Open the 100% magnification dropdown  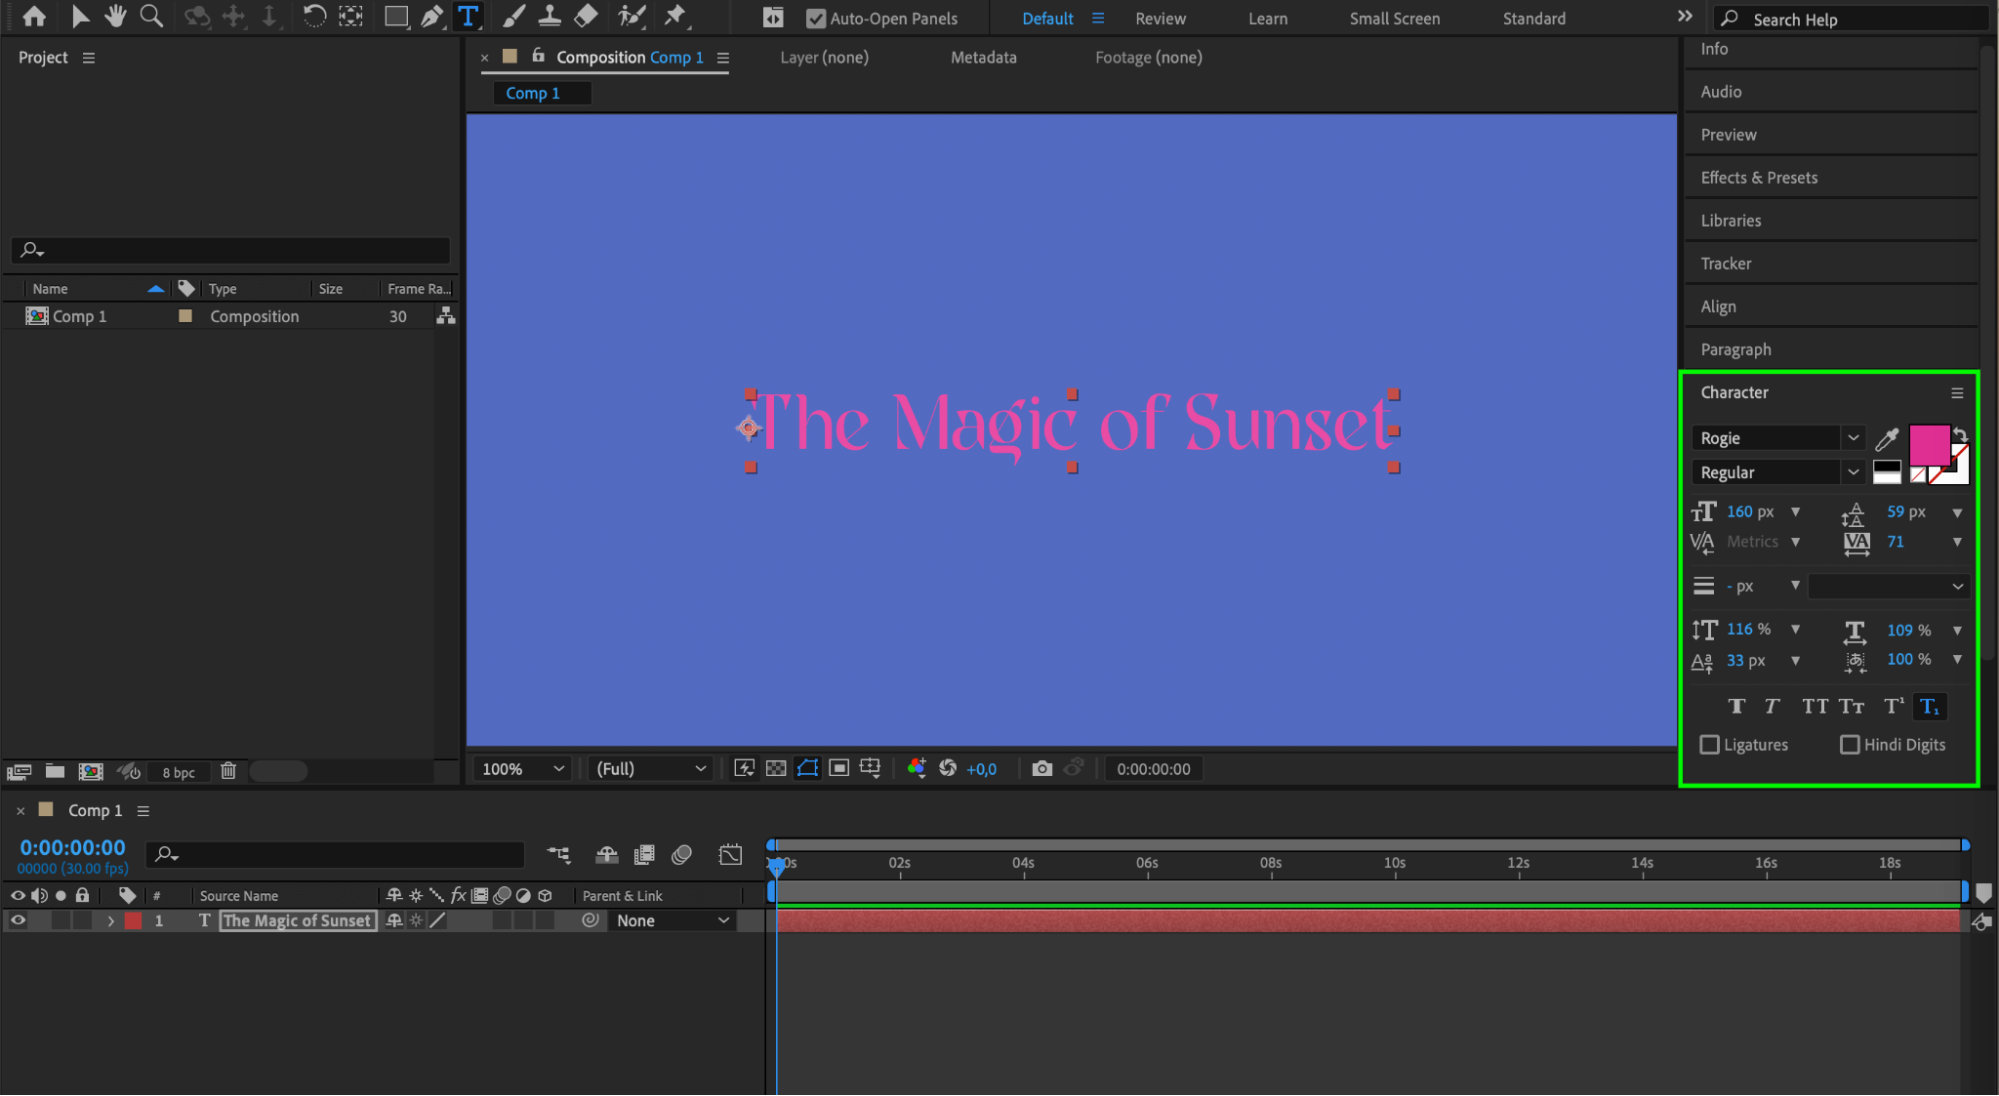(x=523, y=768)
